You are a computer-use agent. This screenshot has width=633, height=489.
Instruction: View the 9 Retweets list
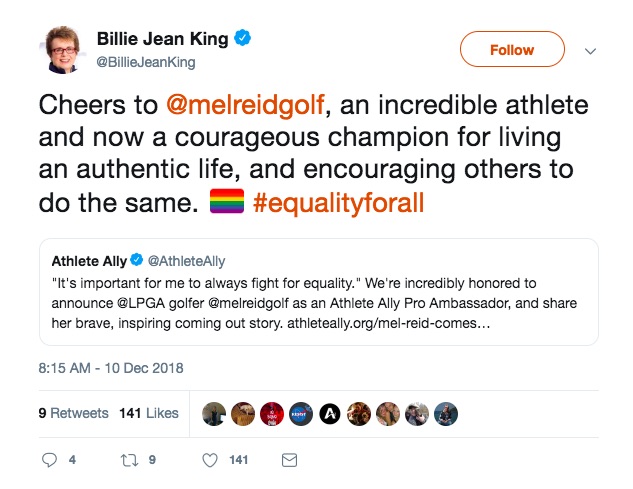coord(73,413)
